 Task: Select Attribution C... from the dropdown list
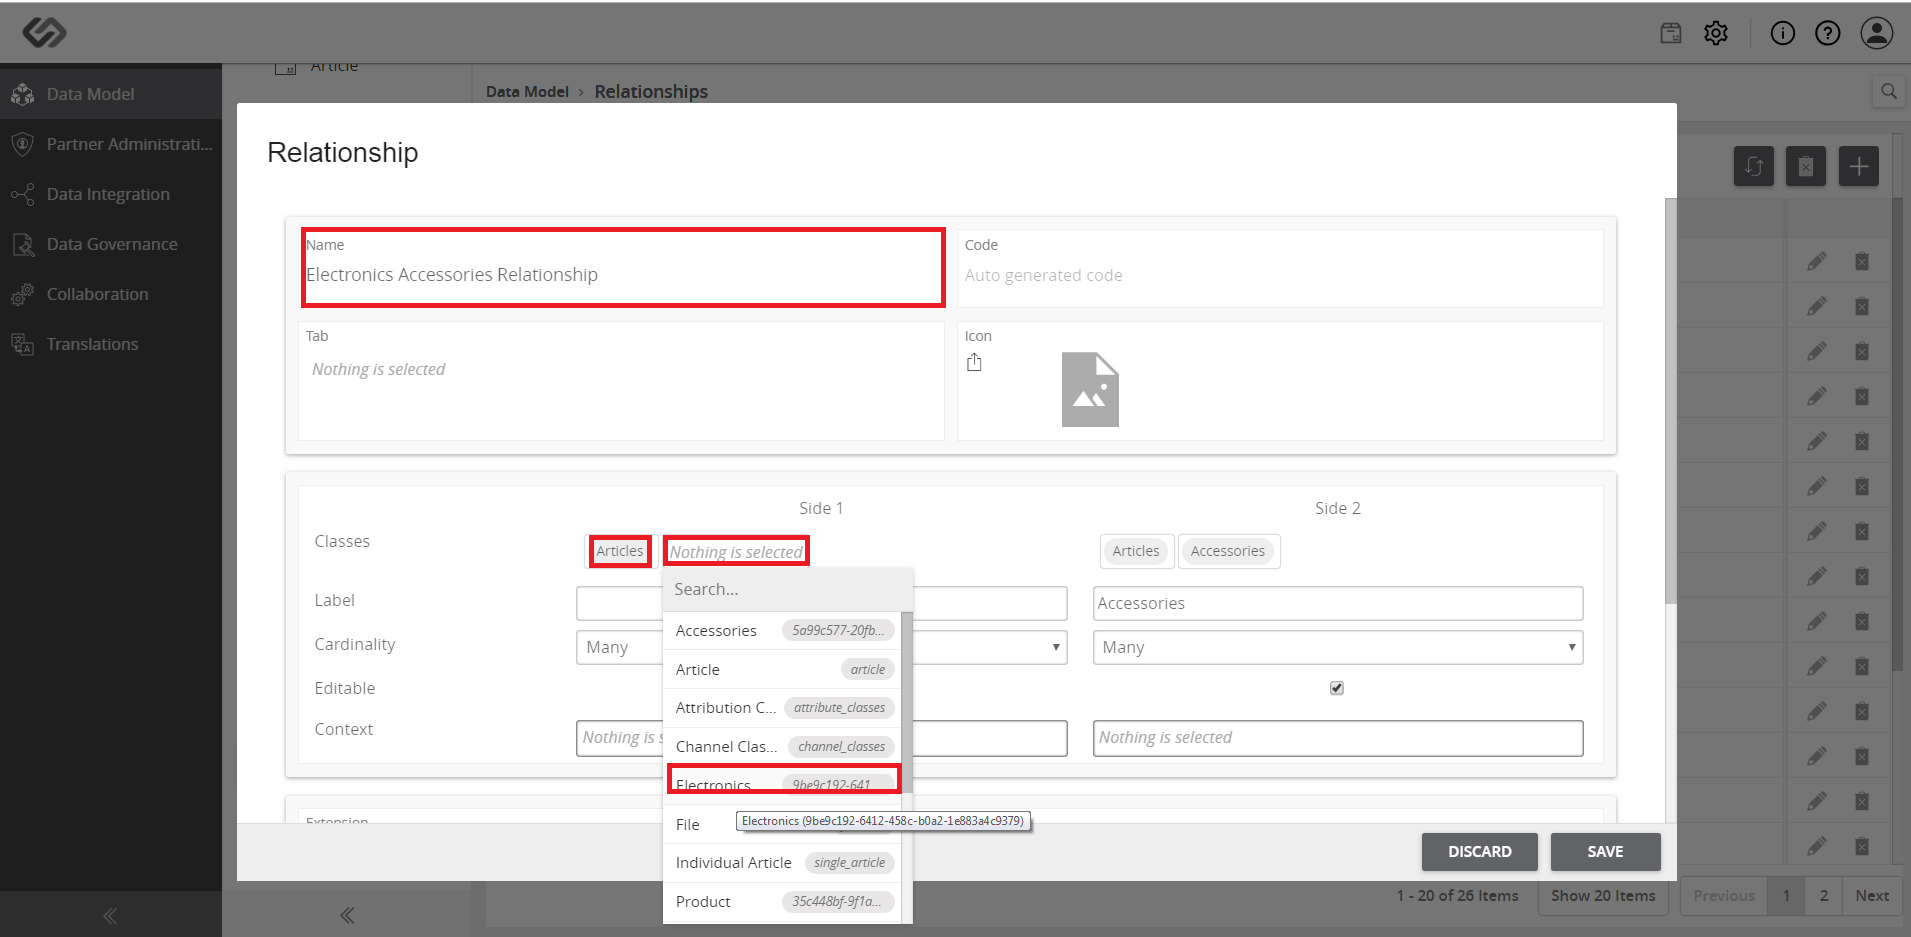point(782,708)
